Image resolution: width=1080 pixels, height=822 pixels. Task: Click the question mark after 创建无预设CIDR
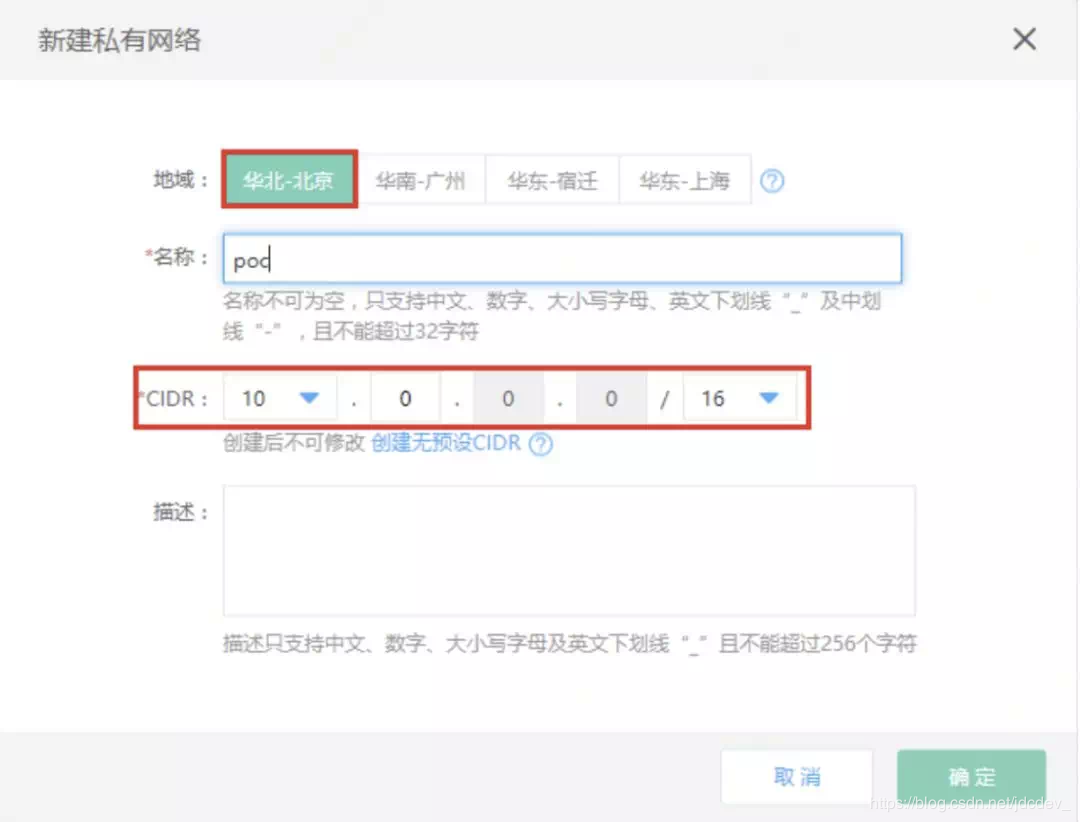(x=541, y=446)
